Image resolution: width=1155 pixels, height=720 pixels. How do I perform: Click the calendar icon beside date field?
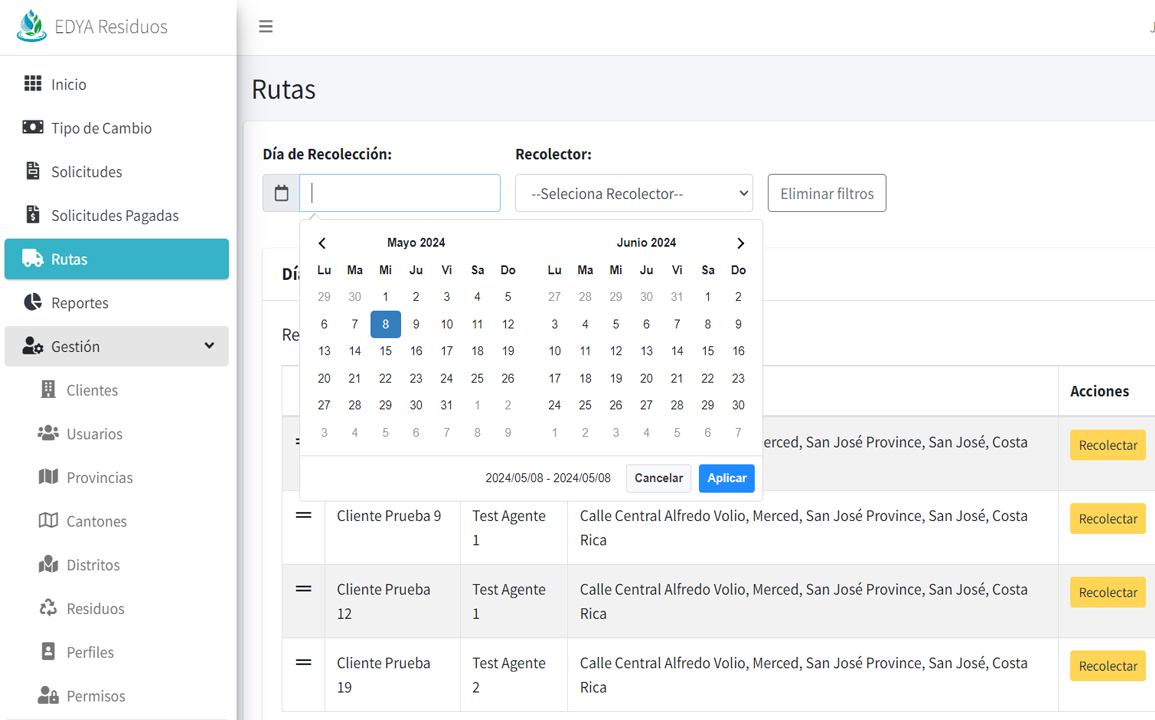coord(281,193)
